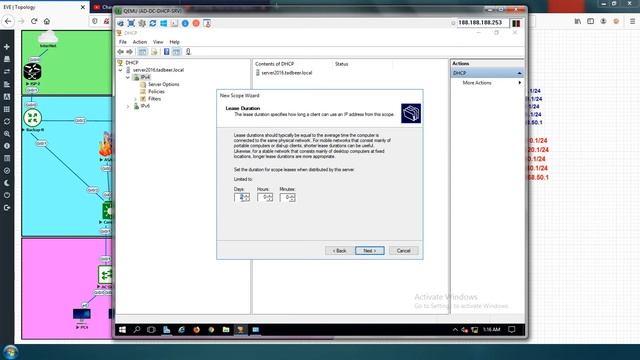Click the logout icon in EVE sidebar
Screen dimensions: 640x360
point(7,208)
